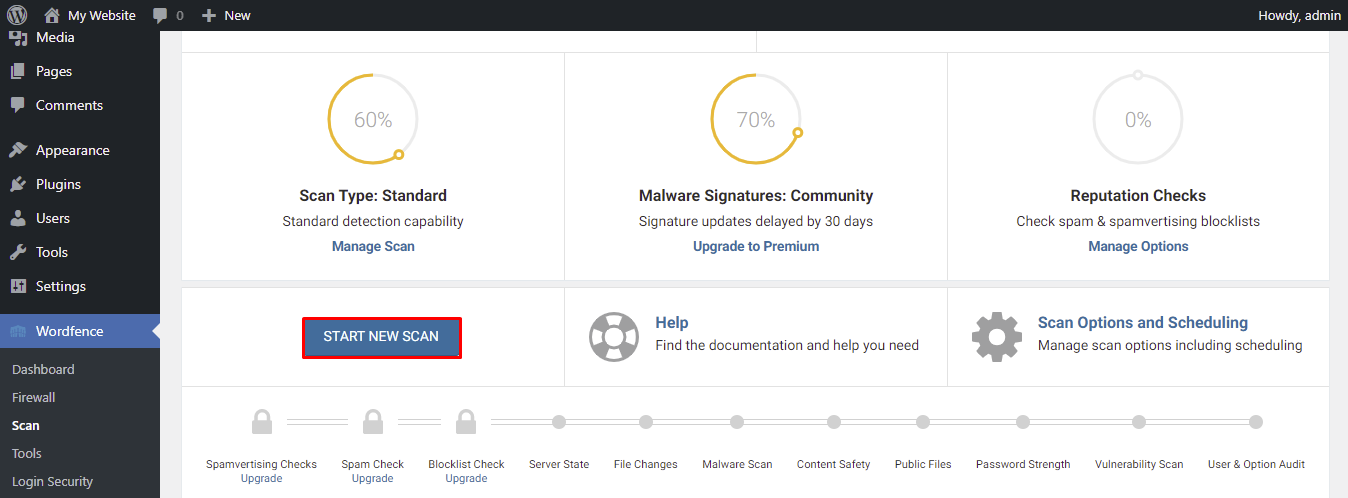Open Pages in the sidebar menu
The width and height of the screenshot is (1348, 498).
(54, 71)
